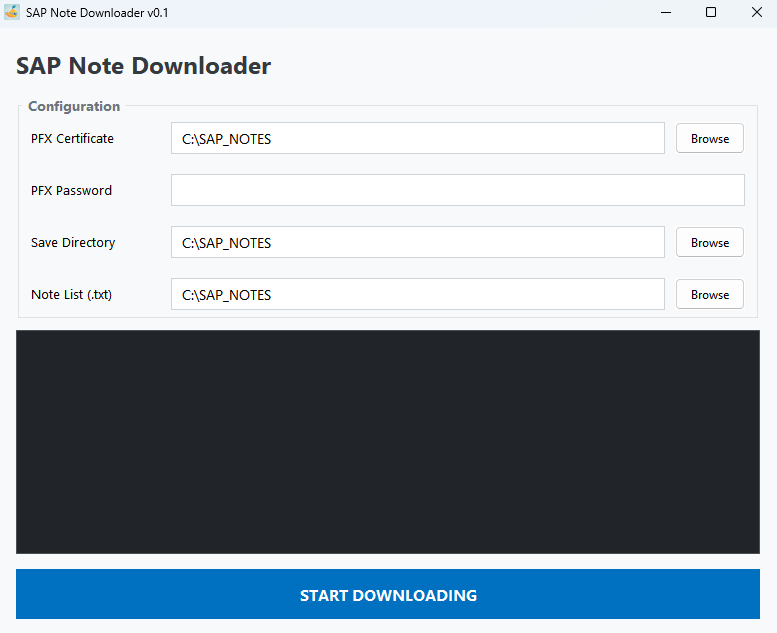Focus the Note List (.txt) path field
The image size is (777, 633).
point(418,294)
